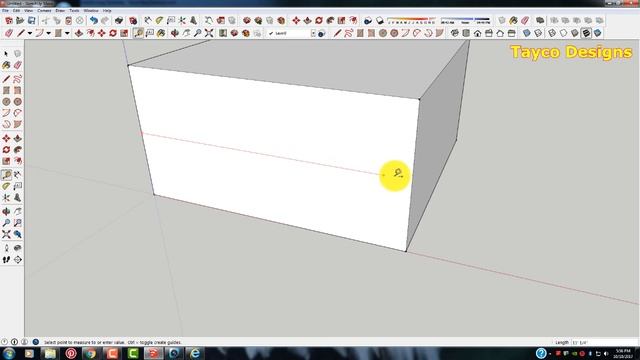Image resolution: width=640 pixels, height=360 pixels.
Task: Select the Polygon tool in left toolbar
Action: pos(17,102)
